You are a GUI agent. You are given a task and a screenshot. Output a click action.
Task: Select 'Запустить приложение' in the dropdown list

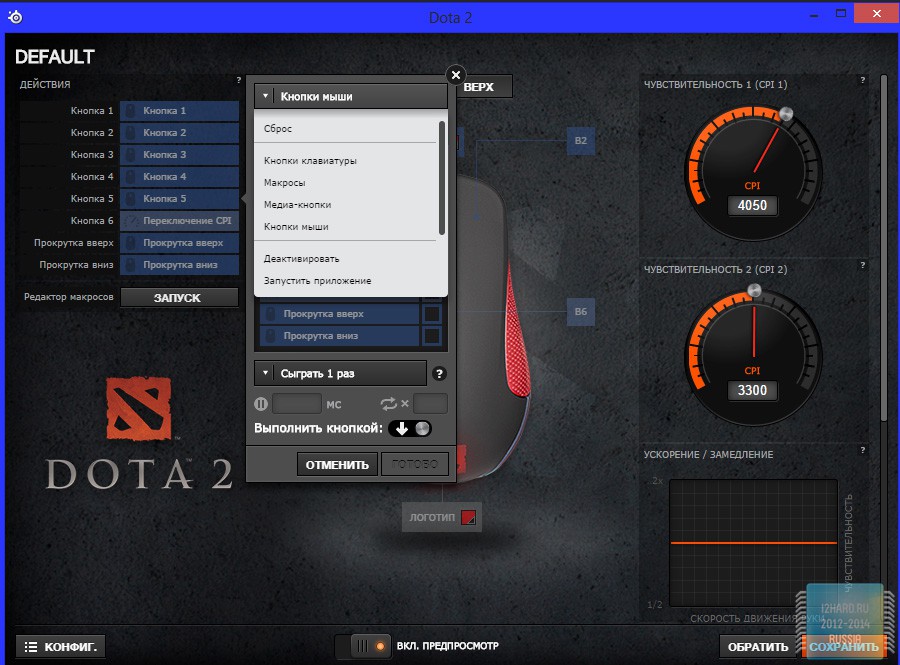(x=310, y=281)
